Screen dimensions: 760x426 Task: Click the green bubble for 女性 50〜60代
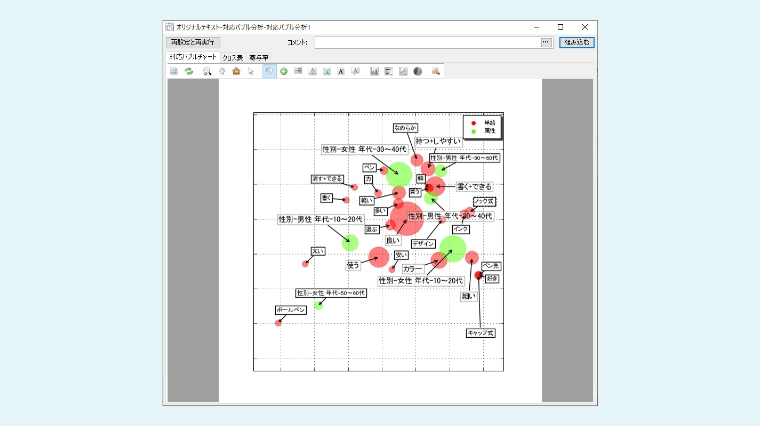point(318,305)
